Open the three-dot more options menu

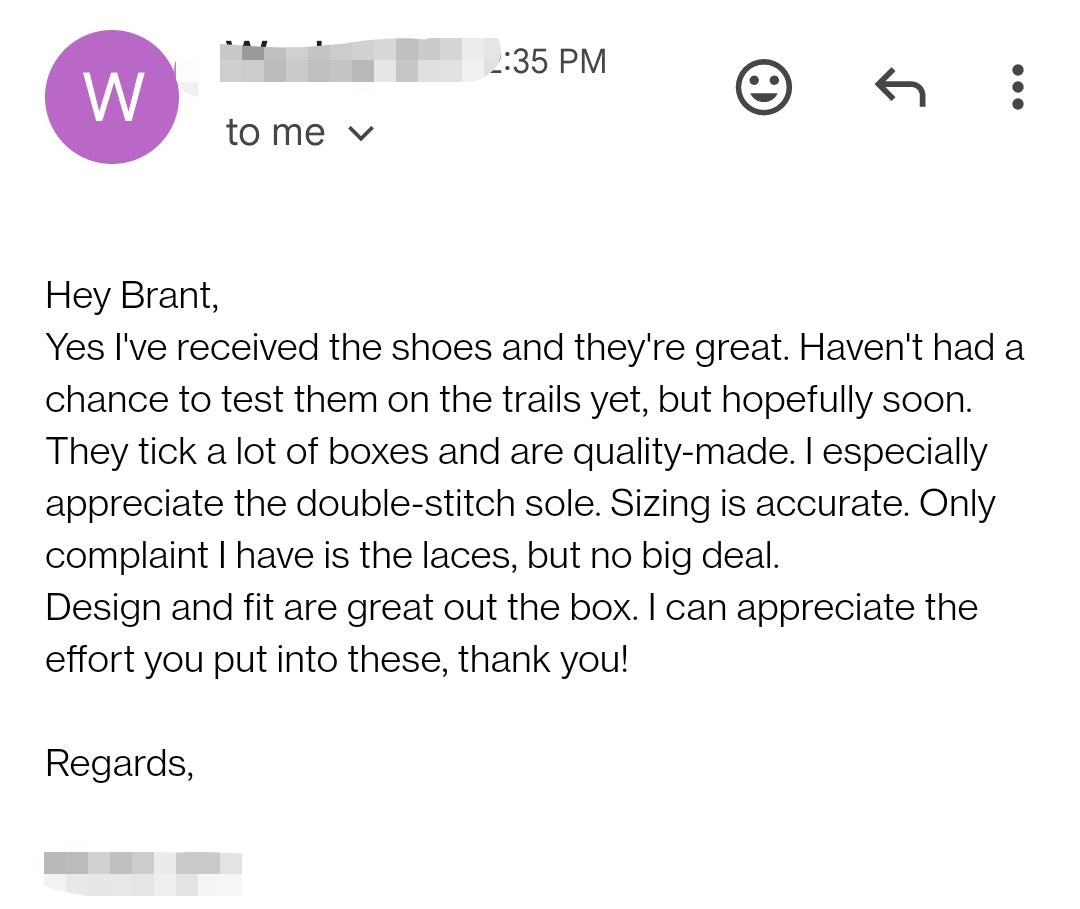(x=1017, y=88)
